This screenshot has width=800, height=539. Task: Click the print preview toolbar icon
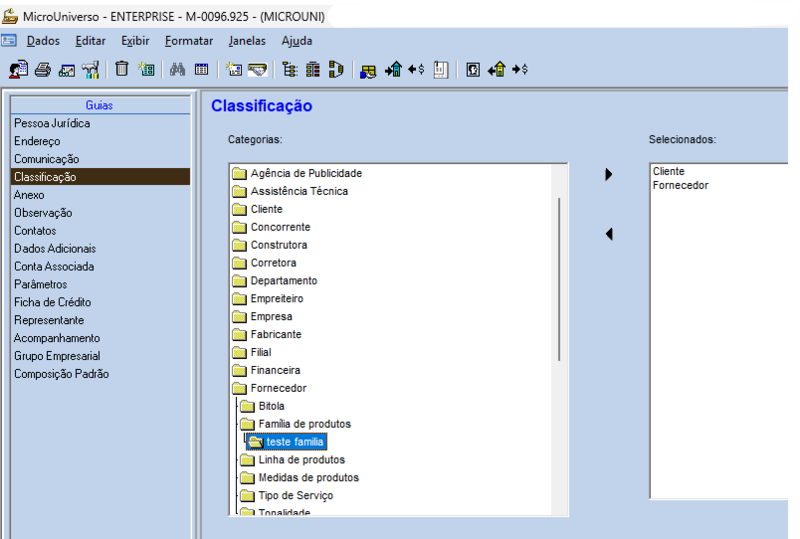point(67,70)
